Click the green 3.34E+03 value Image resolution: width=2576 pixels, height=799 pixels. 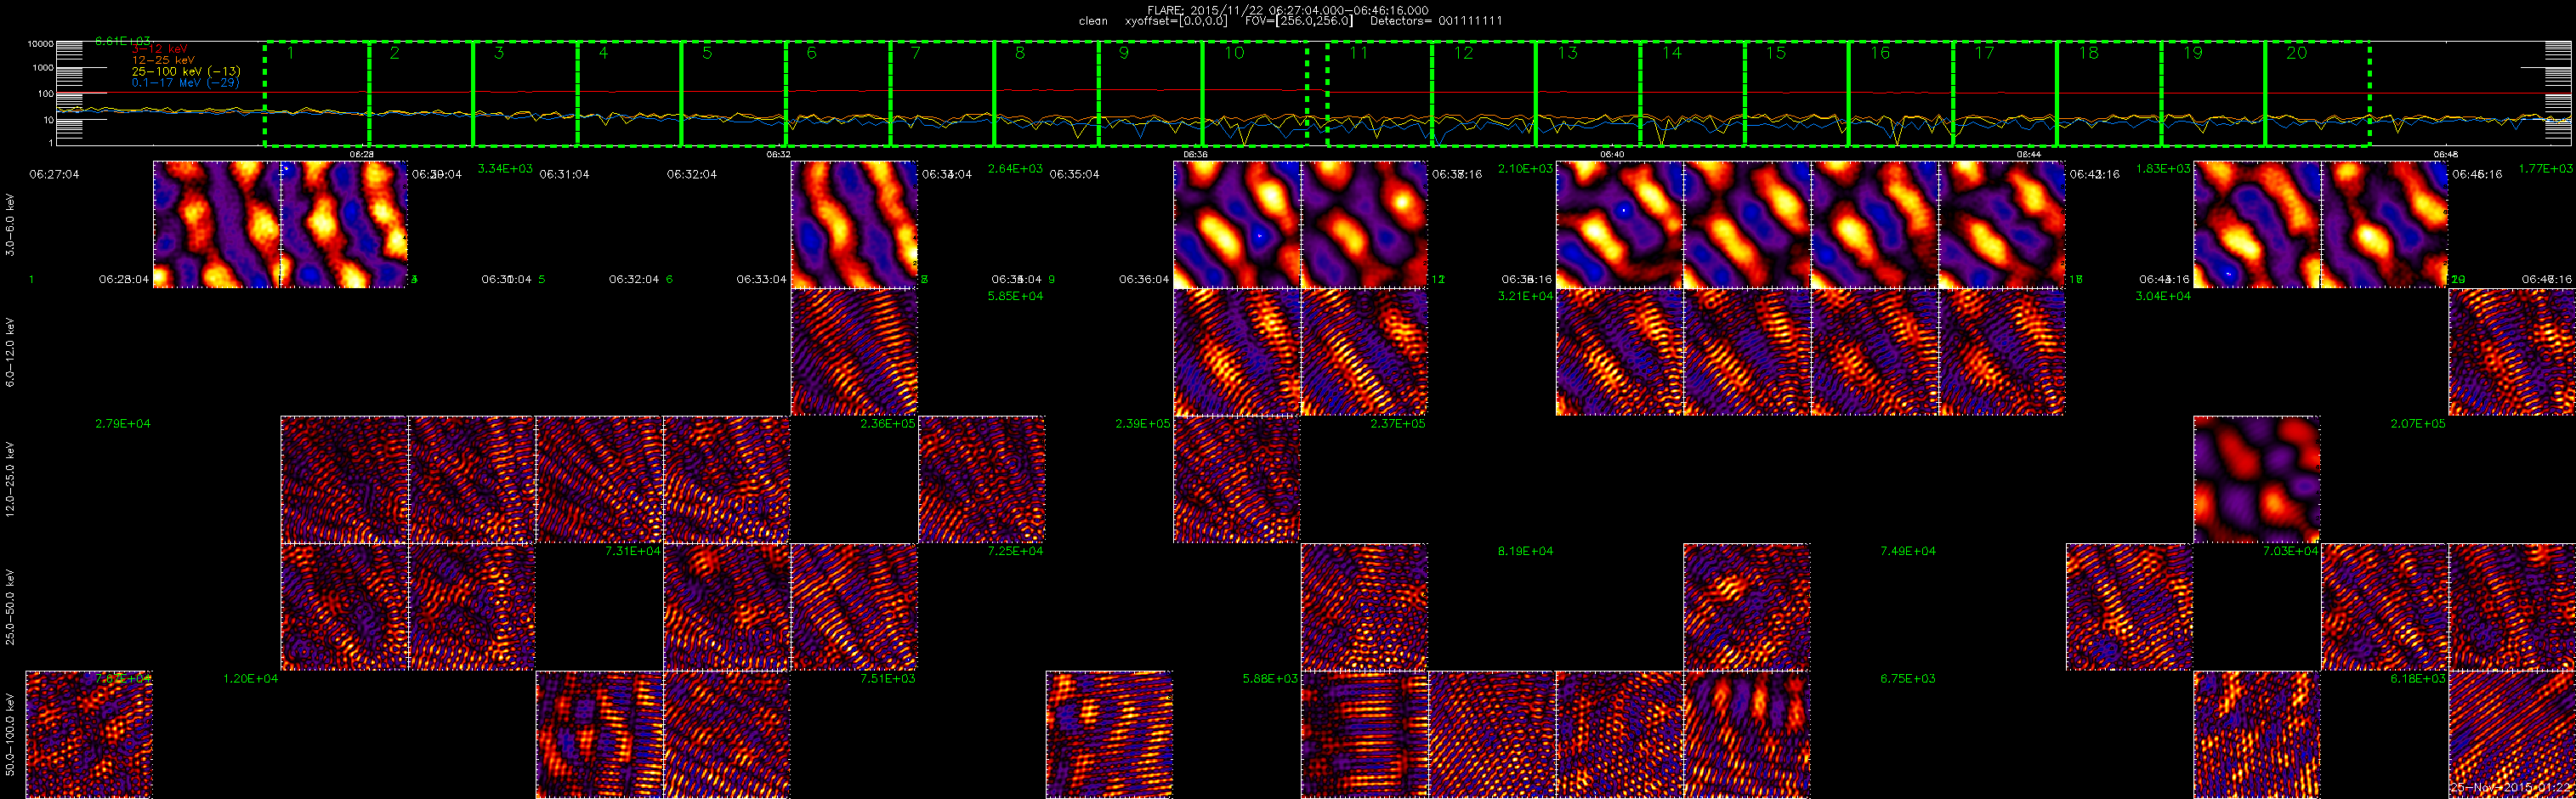[x=505, y=169]
